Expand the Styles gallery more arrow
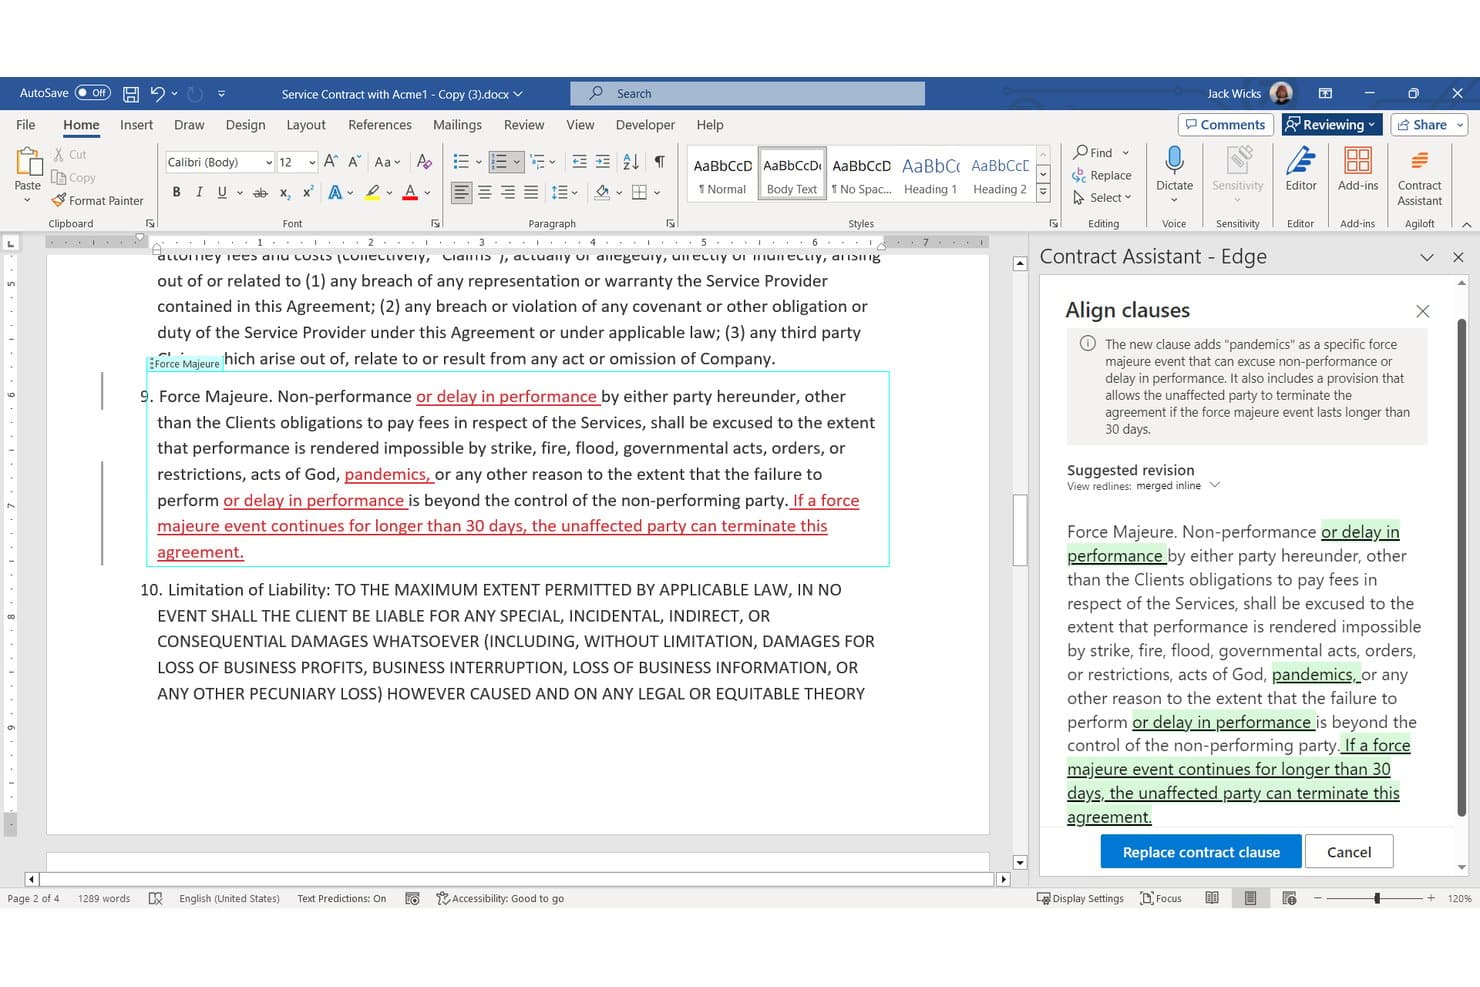1480x987 pixels. coord(1043,192)
